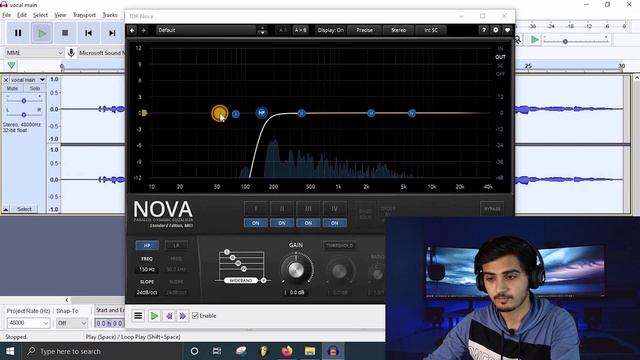
Task: Click preset up/down stepper arrows
Action: pyautogui.click(x=262, y=30)
